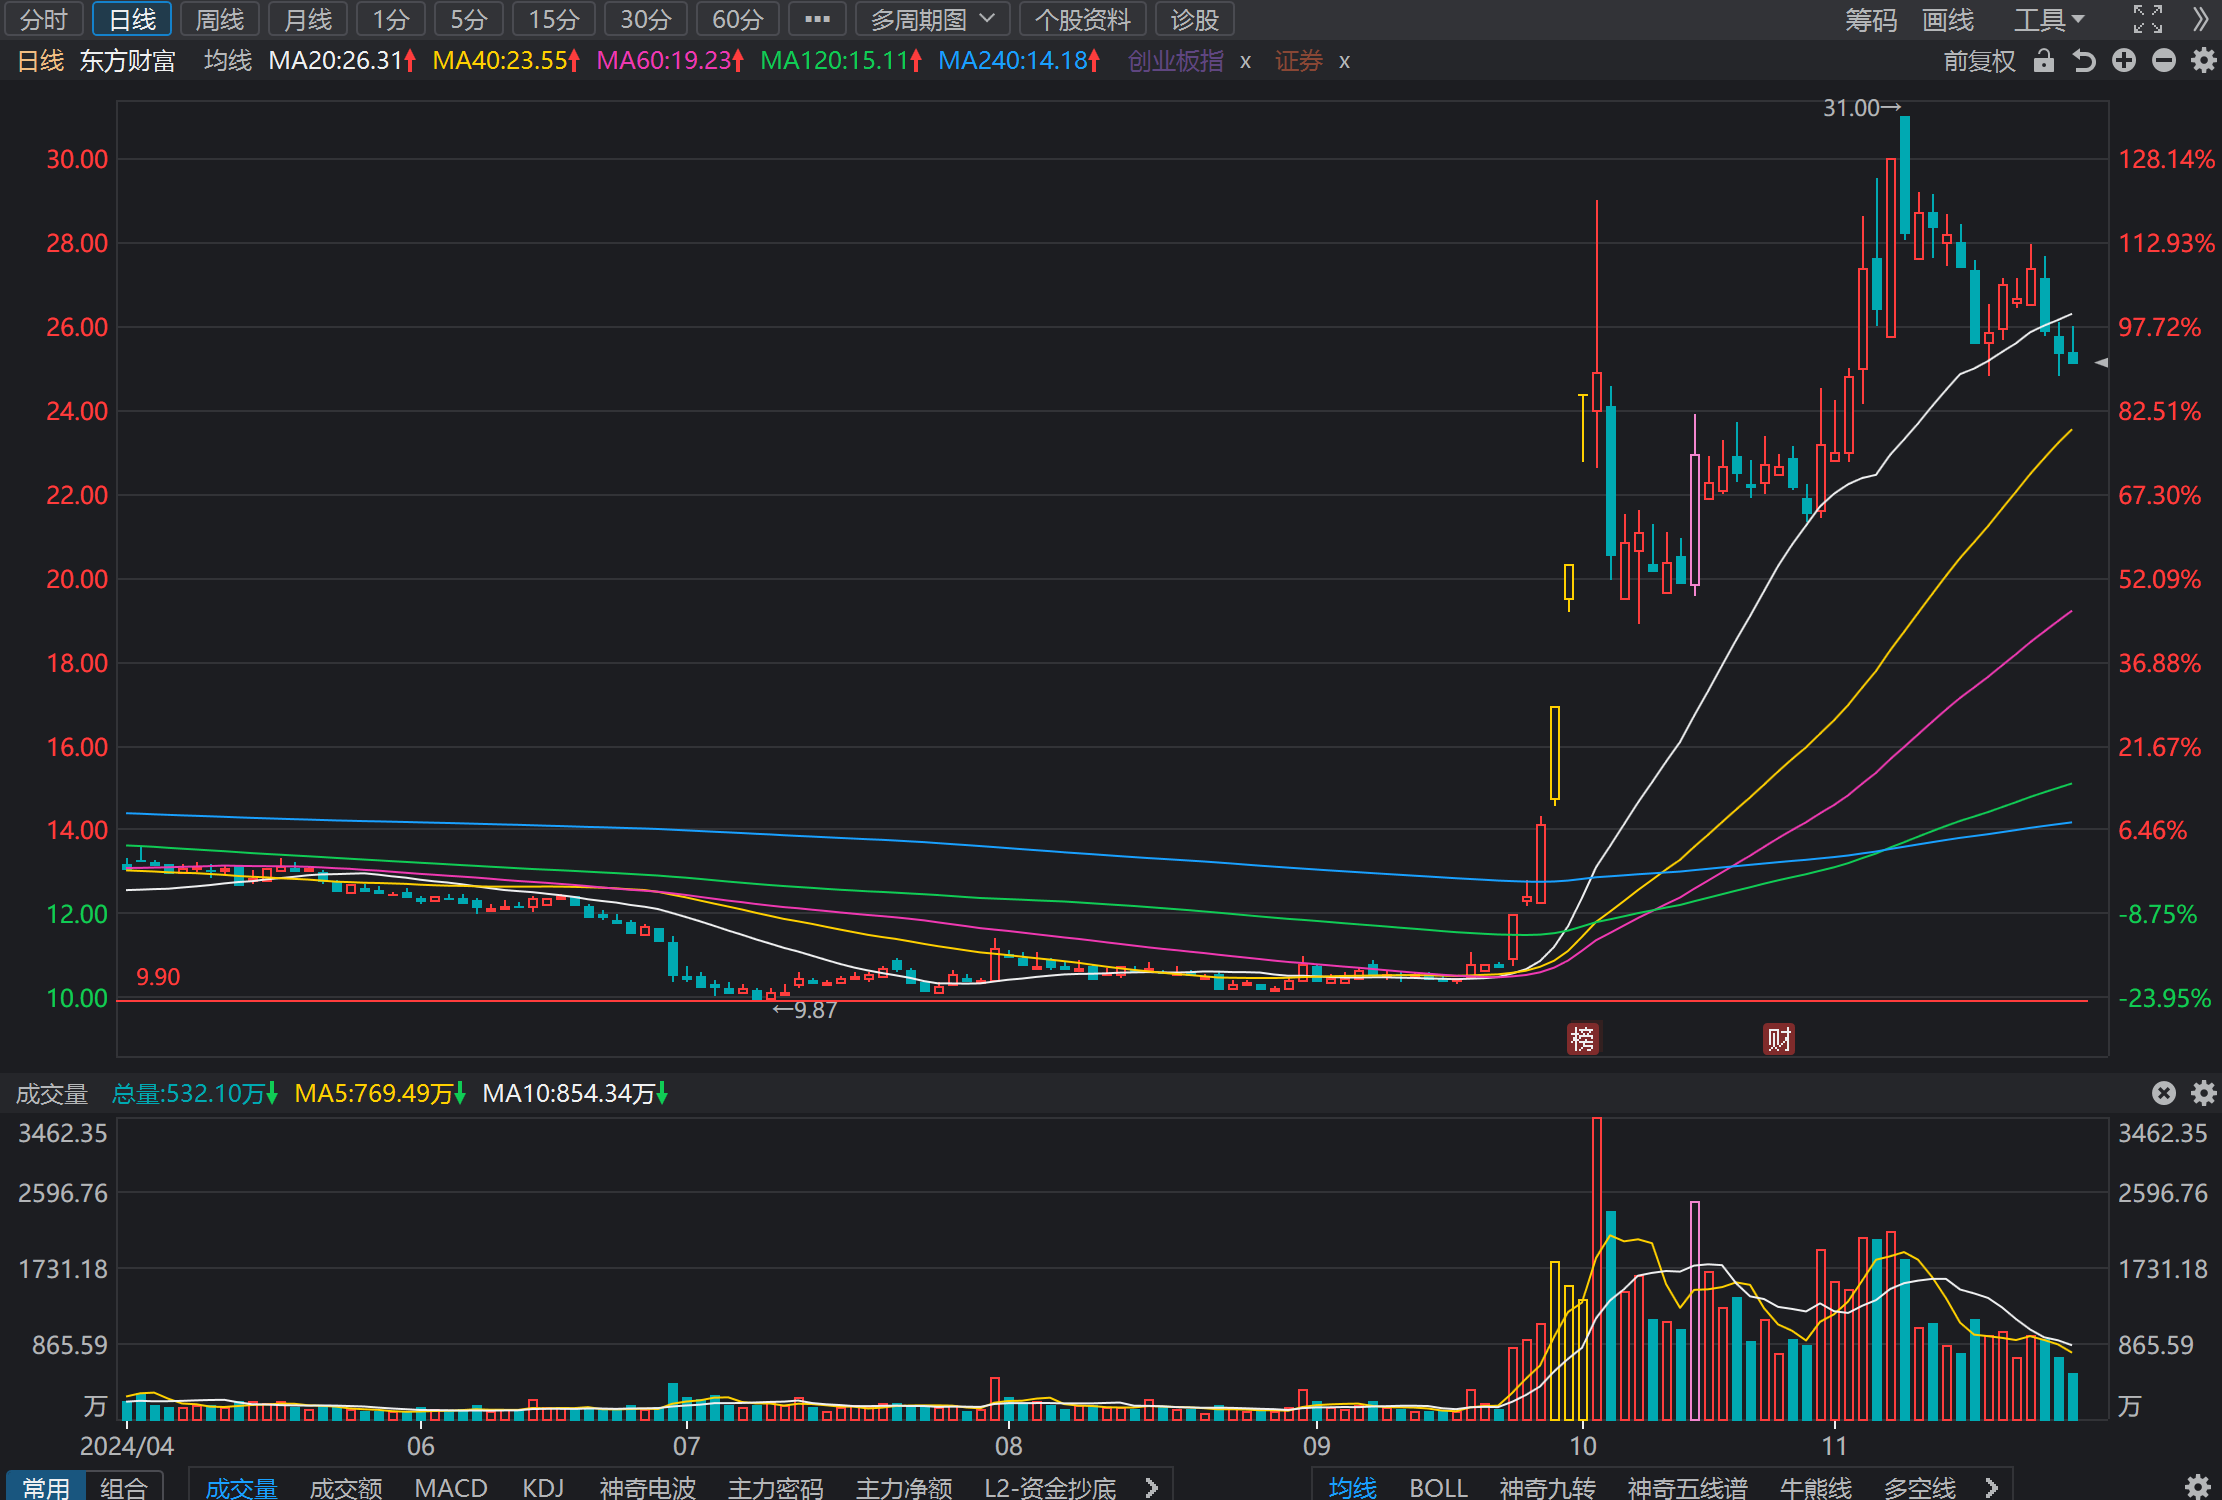Image resolution: width=2222 pixels, height=1500 pixels.
Task: Show the 神奇电波 indicator
Action: [647, 1488]
